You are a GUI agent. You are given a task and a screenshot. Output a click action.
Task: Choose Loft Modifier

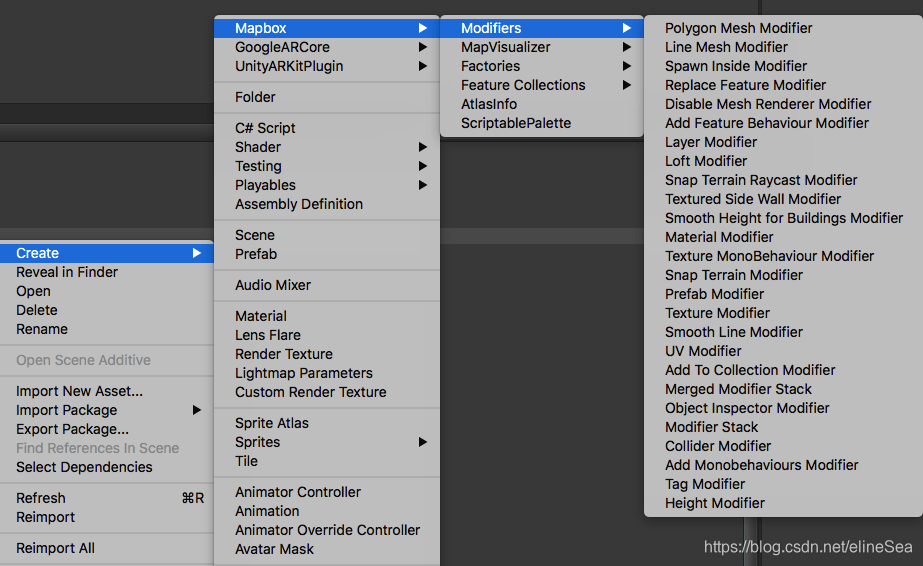[783, 161]
